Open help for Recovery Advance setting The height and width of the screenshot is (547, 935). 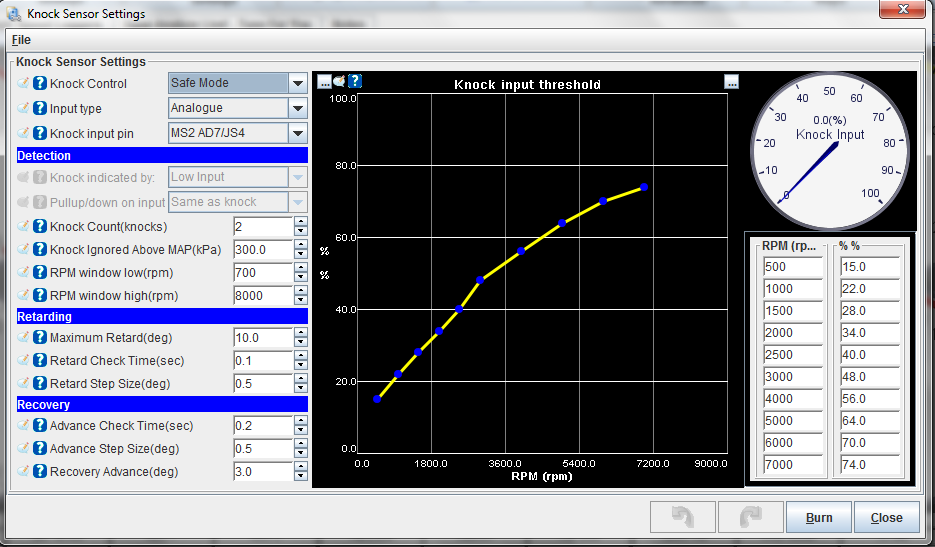pyautogui.click(x=40, y=472)
